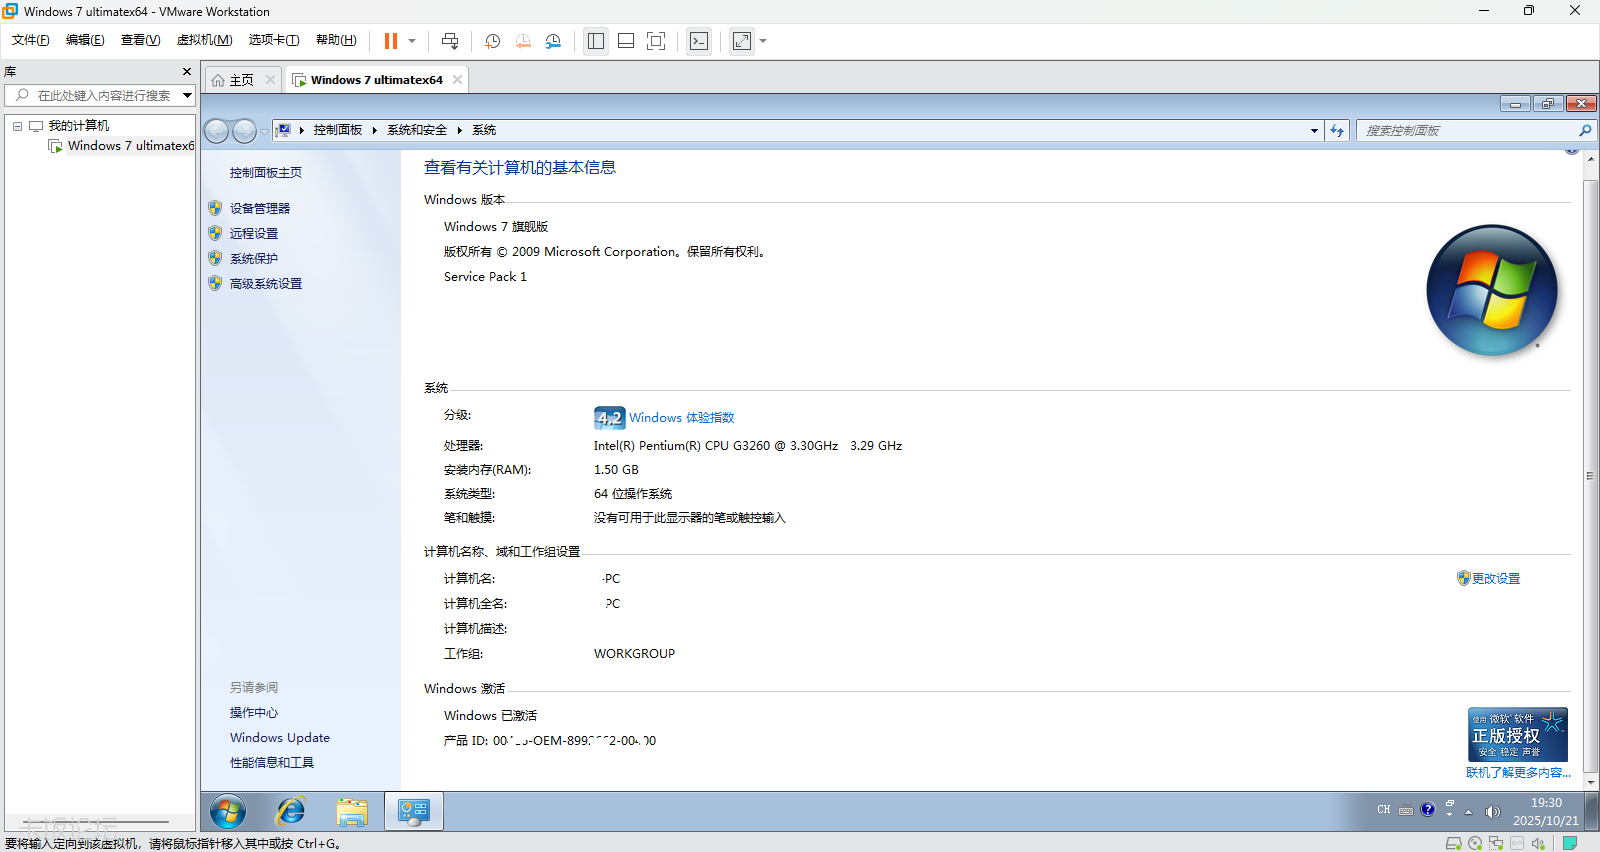This screenshot has height=852, width=1600.
Task: Click the take snapshot clock icon
Action: point(492,41)
